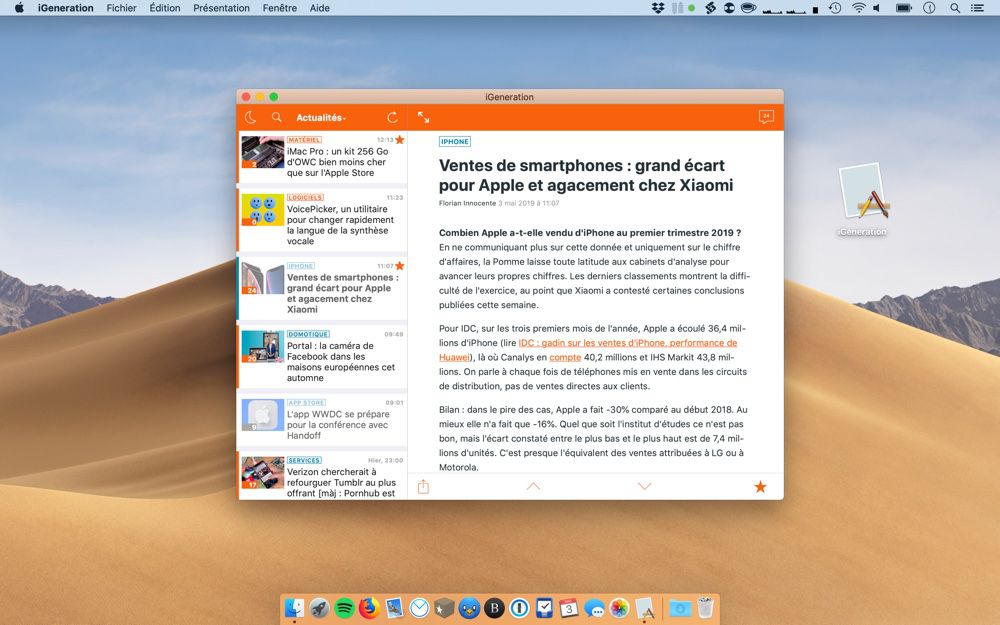Follow the "compte" link in the article
1000x625 pixels.
click(565, 357)
